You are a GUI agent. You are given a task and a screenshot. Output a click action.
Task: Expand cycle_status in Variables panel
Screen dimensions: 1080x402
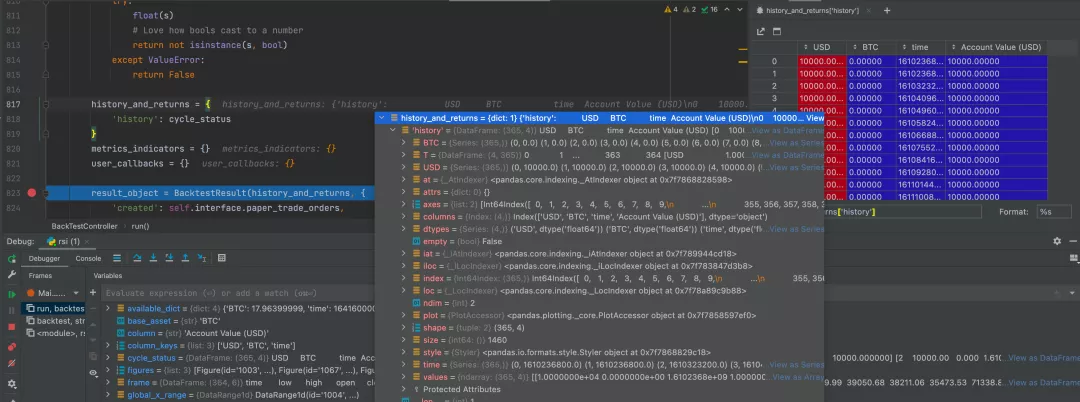pos(108,358)
